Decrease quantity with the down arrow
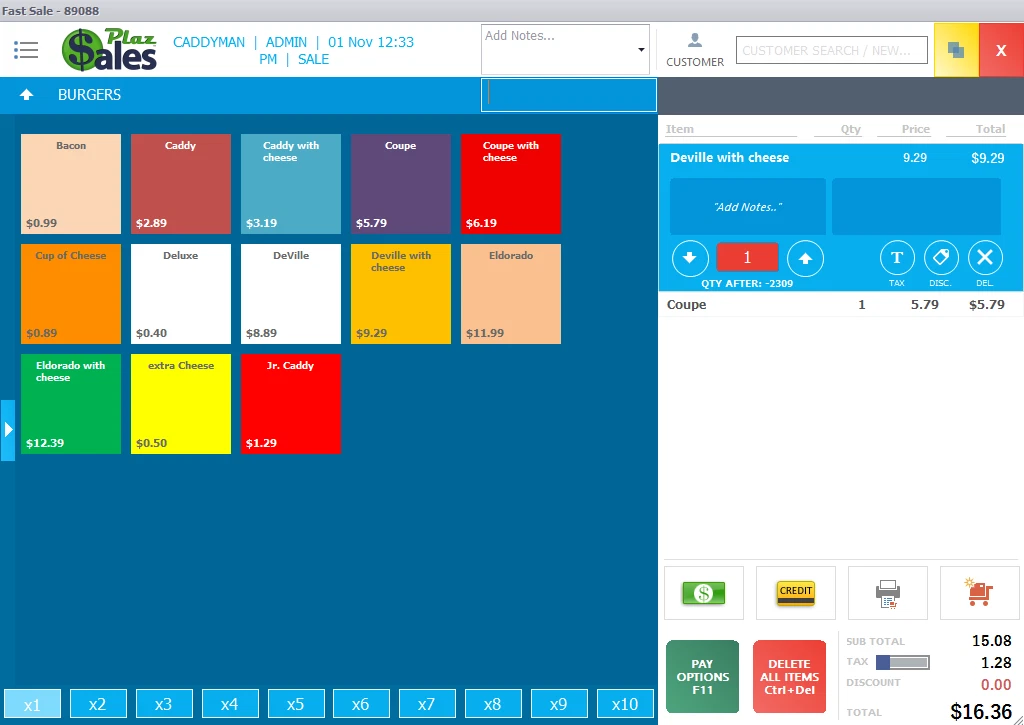 [690, 258]
